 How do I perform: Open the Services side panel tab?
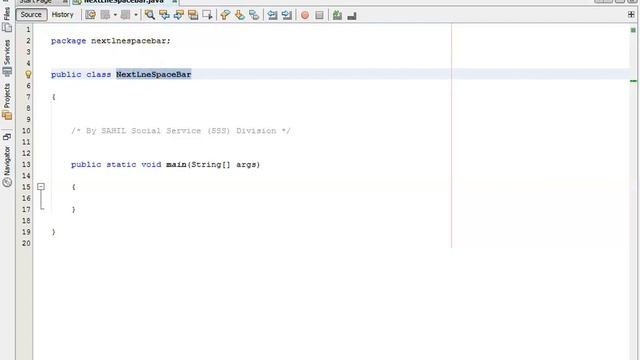tap(7, 52)
